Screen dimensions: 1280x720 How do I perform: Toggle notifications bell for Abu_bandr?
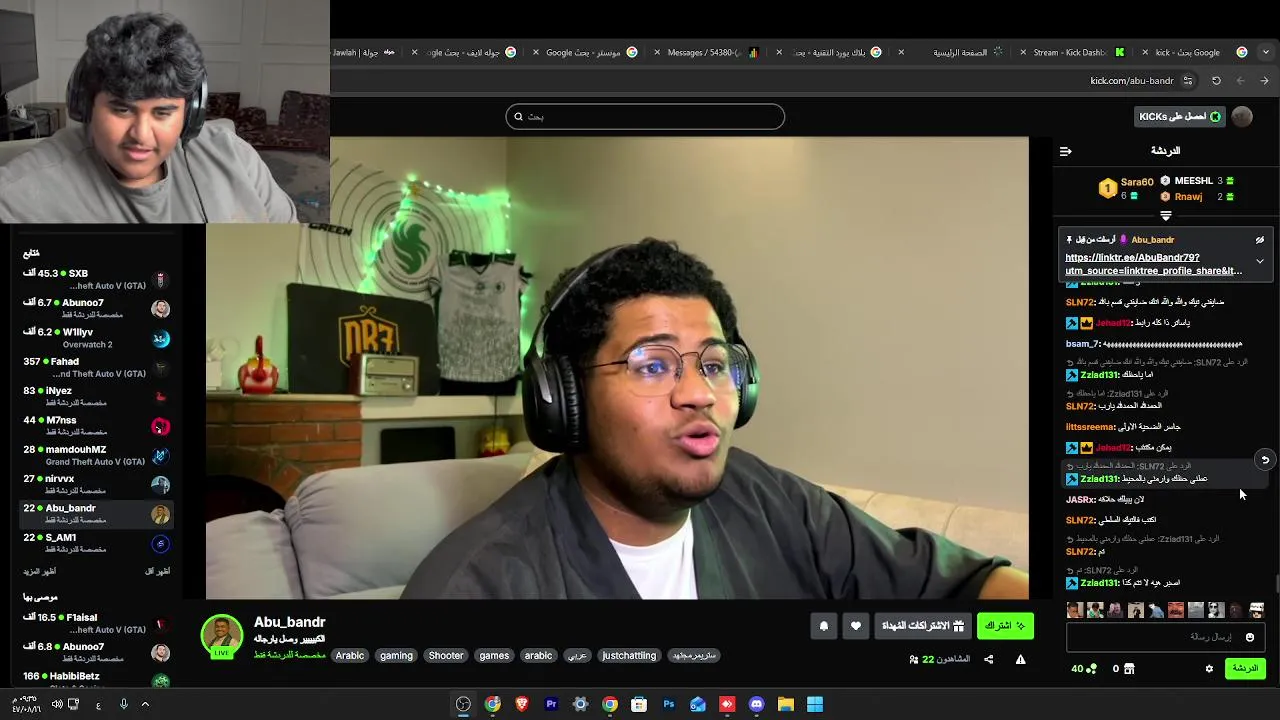[x=824, y=626]
